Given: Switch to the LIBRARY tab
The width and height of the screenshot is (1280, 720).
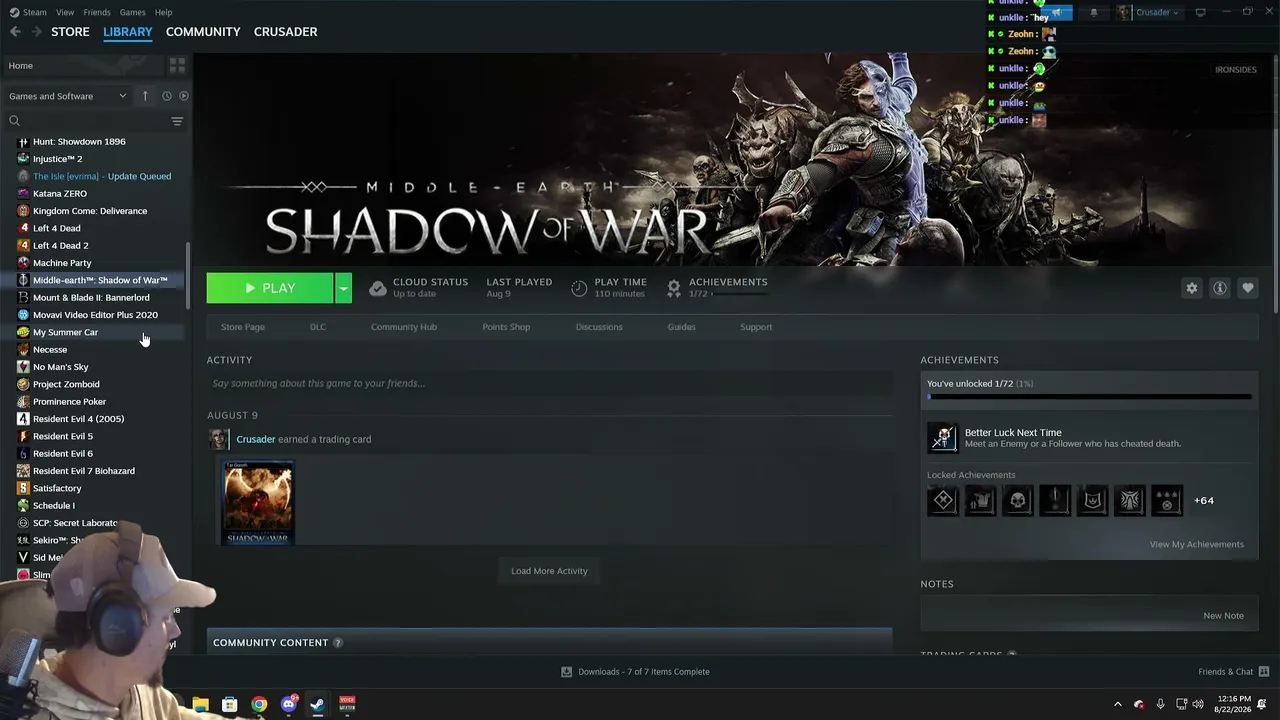Looking at the screenshot, I should (x=128, y=32).
